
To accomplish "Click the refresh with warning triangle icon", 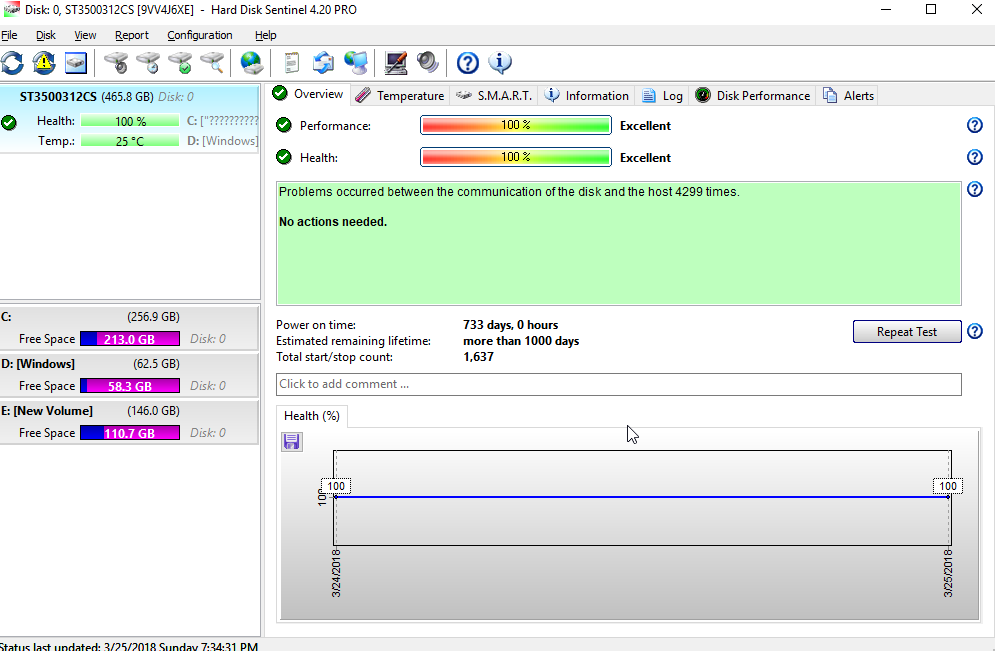I will click(44, 63).
